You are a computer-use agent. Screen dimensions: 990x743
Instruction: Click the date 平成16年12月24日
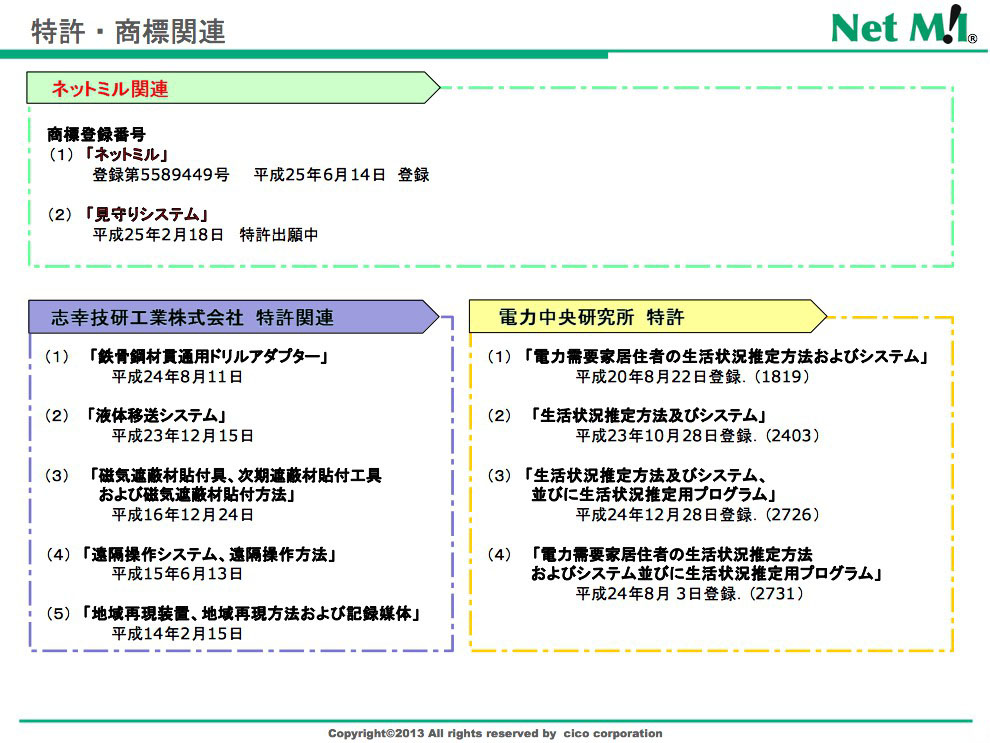pyautogui.click(x=182, y=514)
